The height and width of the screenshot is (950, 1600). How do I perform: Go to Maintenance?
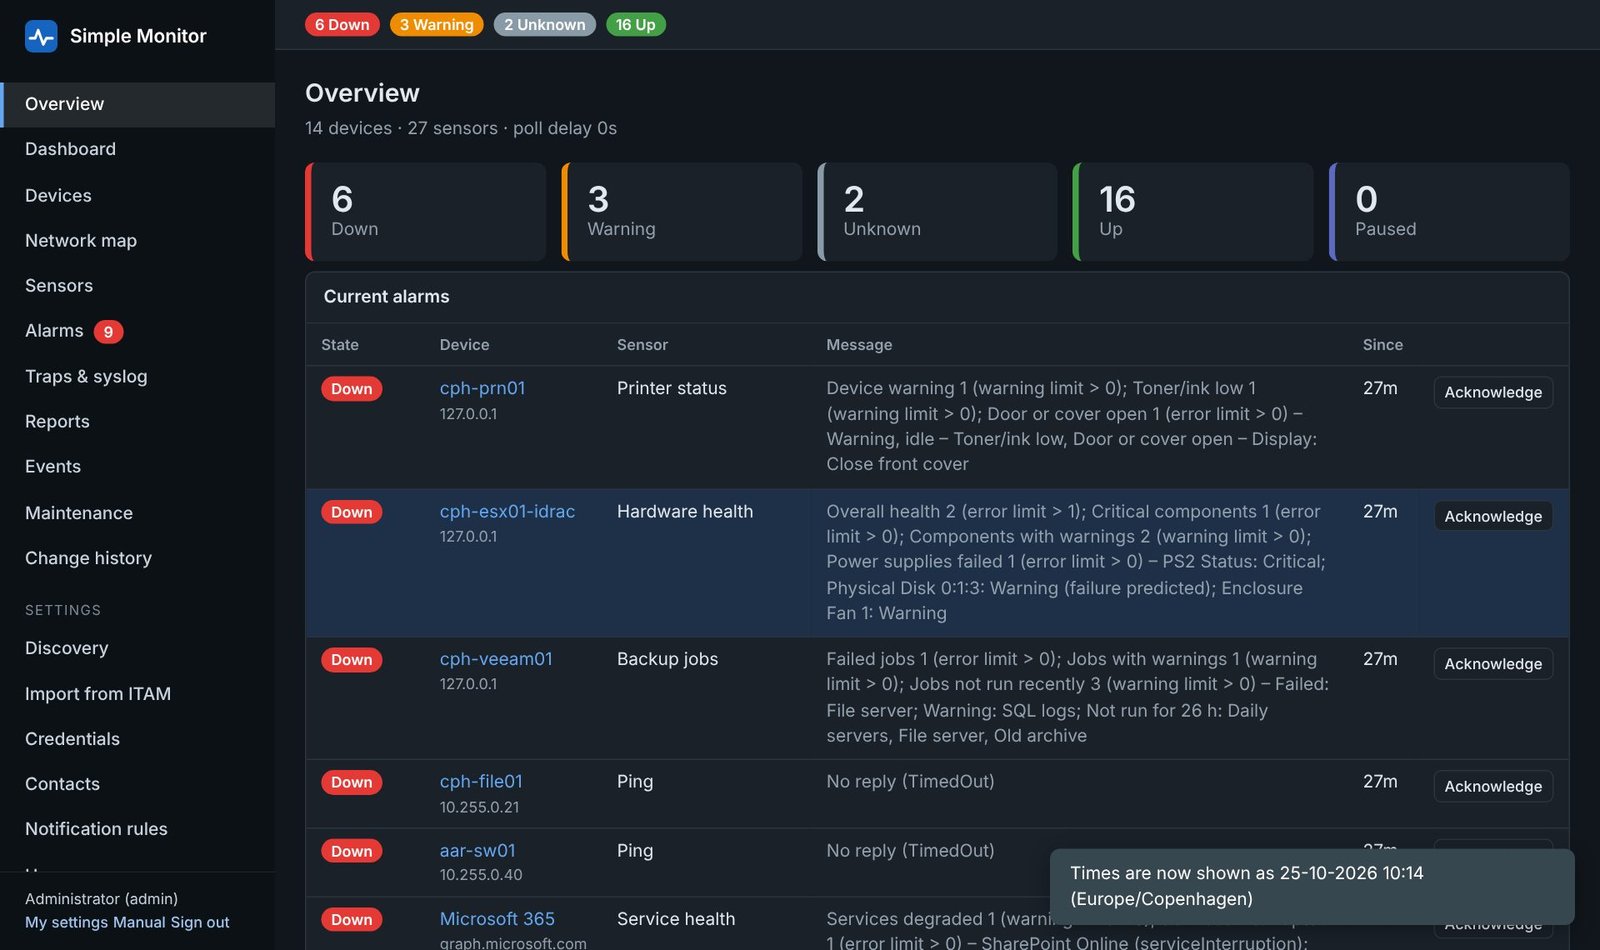pyautogui.click(x=138, y=513)
